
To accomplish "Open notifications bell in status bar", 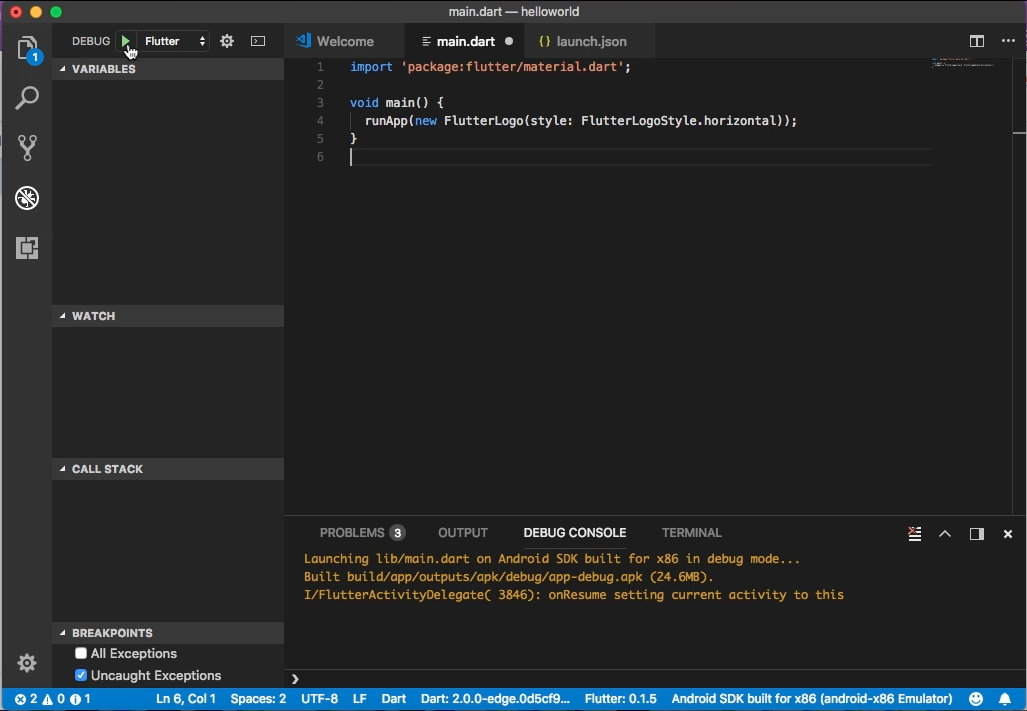I will click(x=1005, y=699).
